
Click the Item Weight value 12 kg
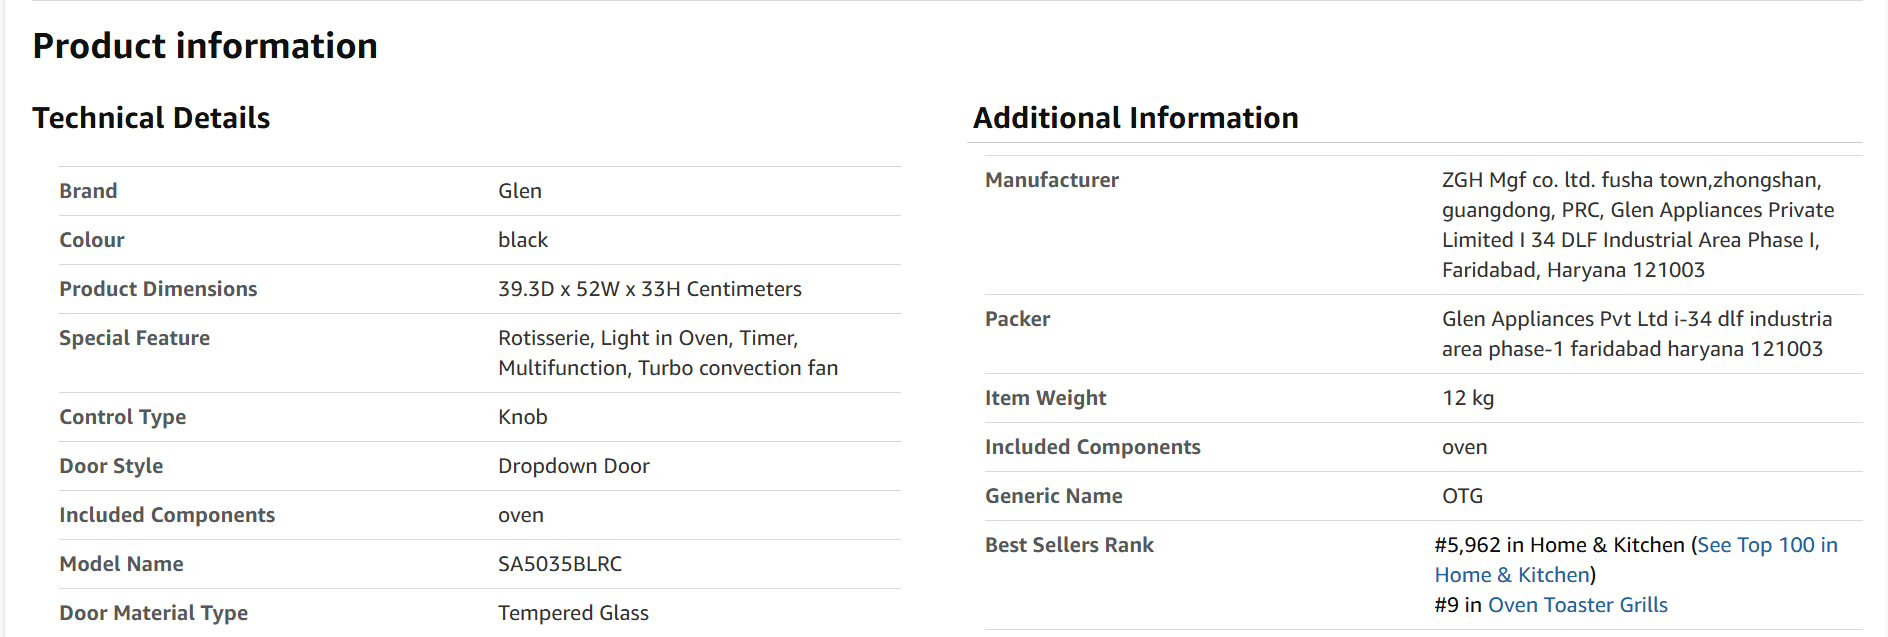(x=1468, y=398)
